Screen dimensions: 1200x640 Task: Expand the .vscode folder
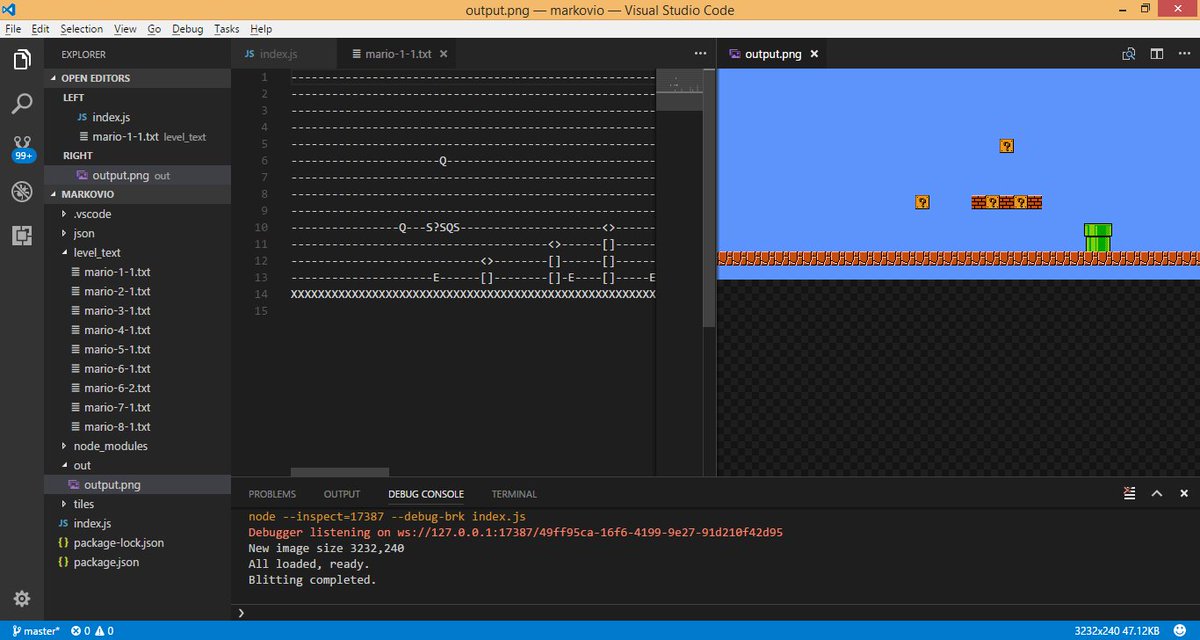click(138, 214)
